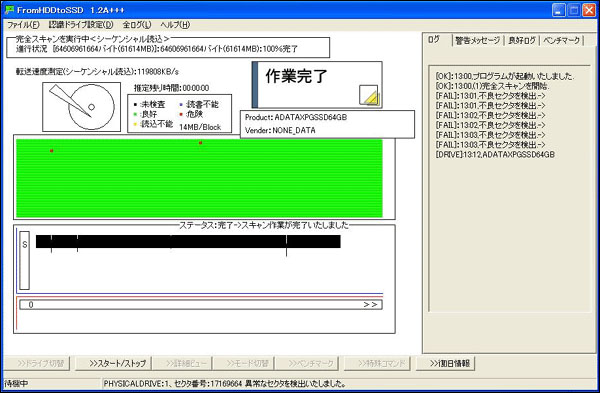
Task: Click the PHYSICALDRIVE:1 sector 17169664 status message
Action: pos(224,383)
